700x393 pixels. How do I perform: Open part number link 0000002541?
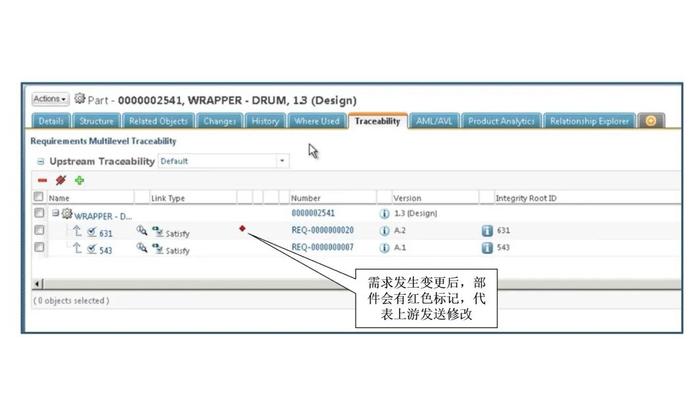point(313,213)
